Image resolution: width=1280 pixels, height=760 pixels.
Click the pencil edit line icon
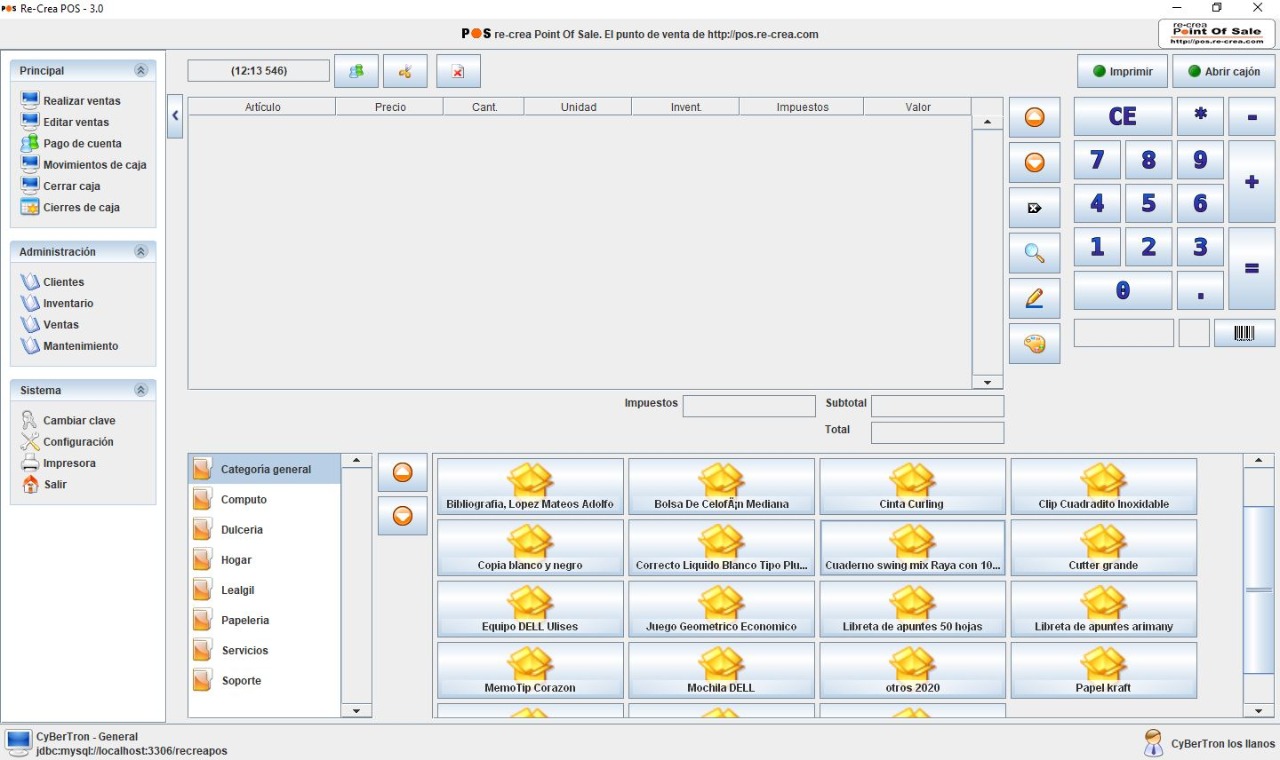1034,299
